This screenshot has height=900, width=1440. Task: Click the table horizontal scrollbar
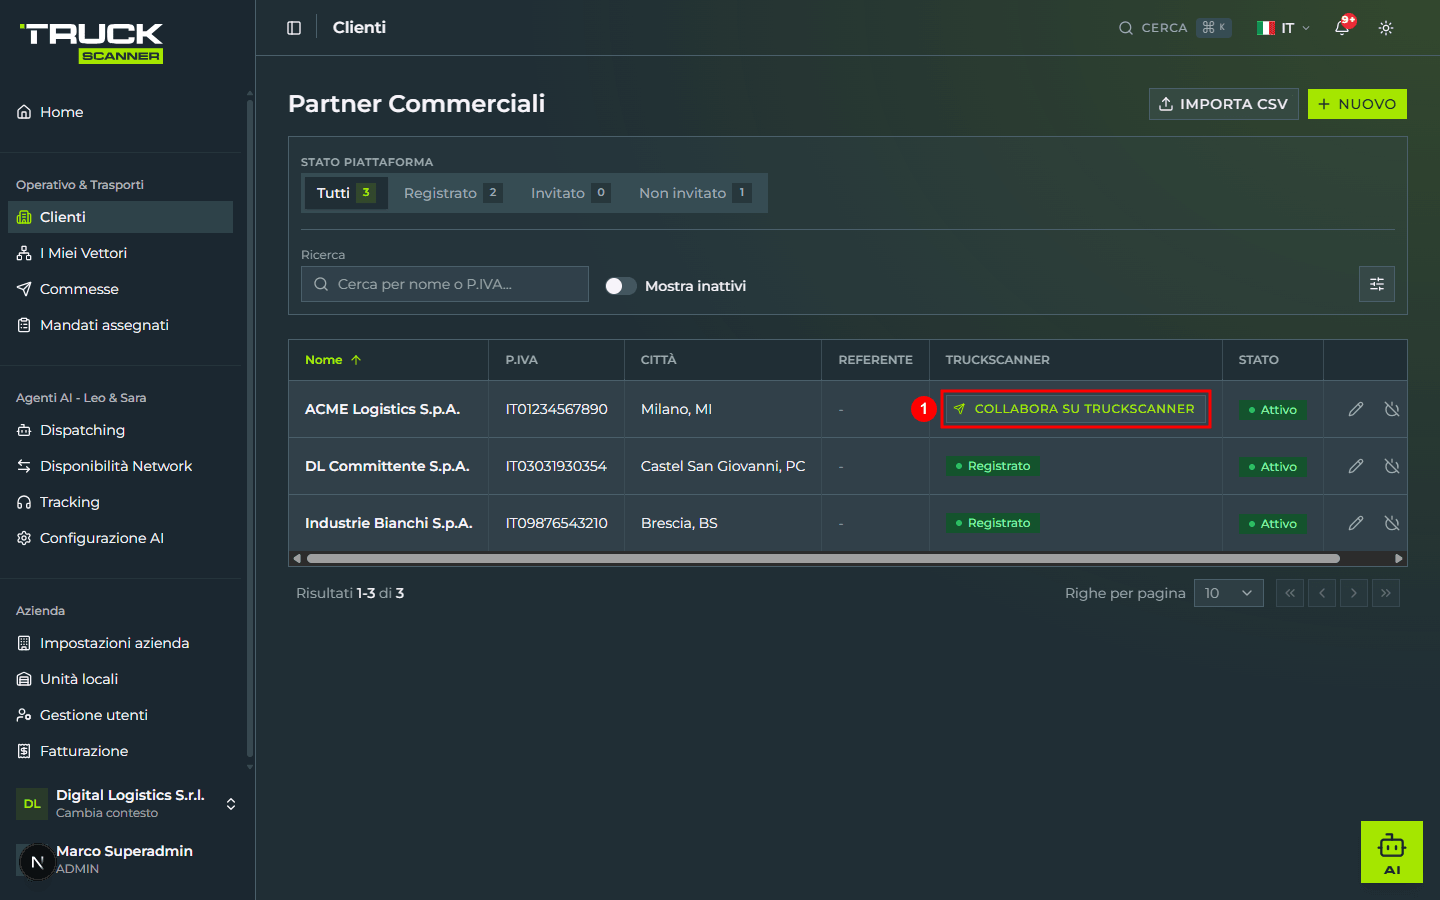[823, 559]
